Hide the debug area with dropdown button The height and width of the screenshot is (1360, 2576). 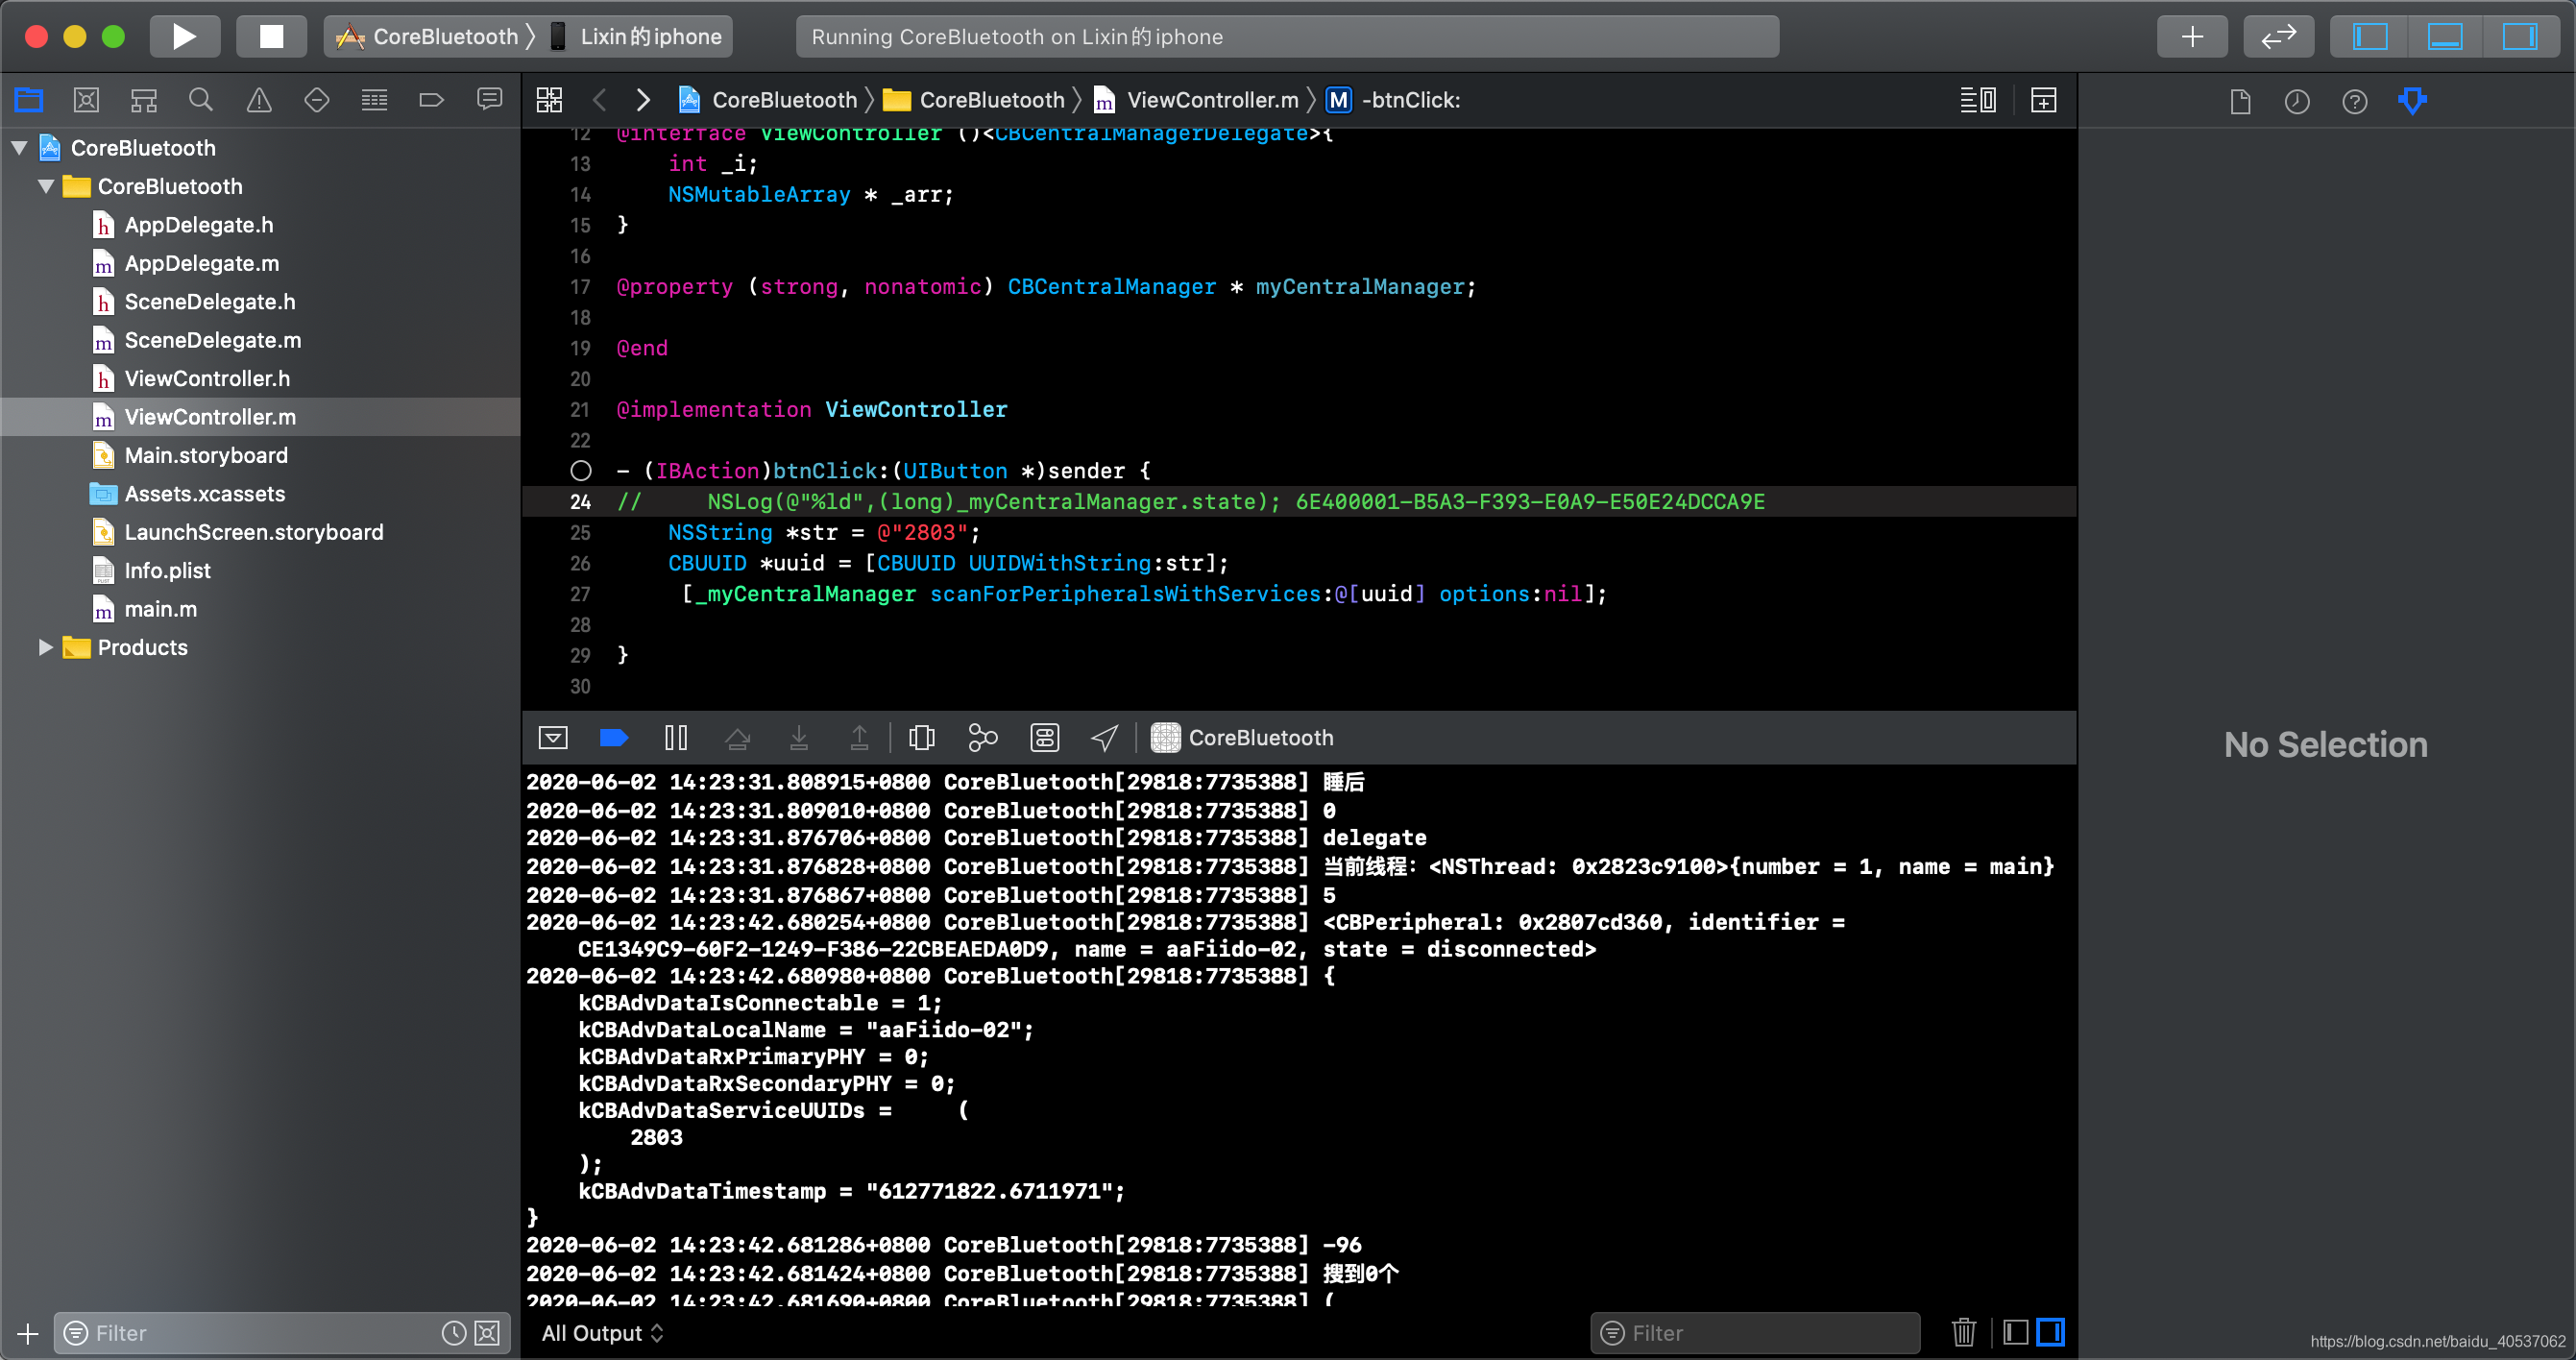pos(553,738)
